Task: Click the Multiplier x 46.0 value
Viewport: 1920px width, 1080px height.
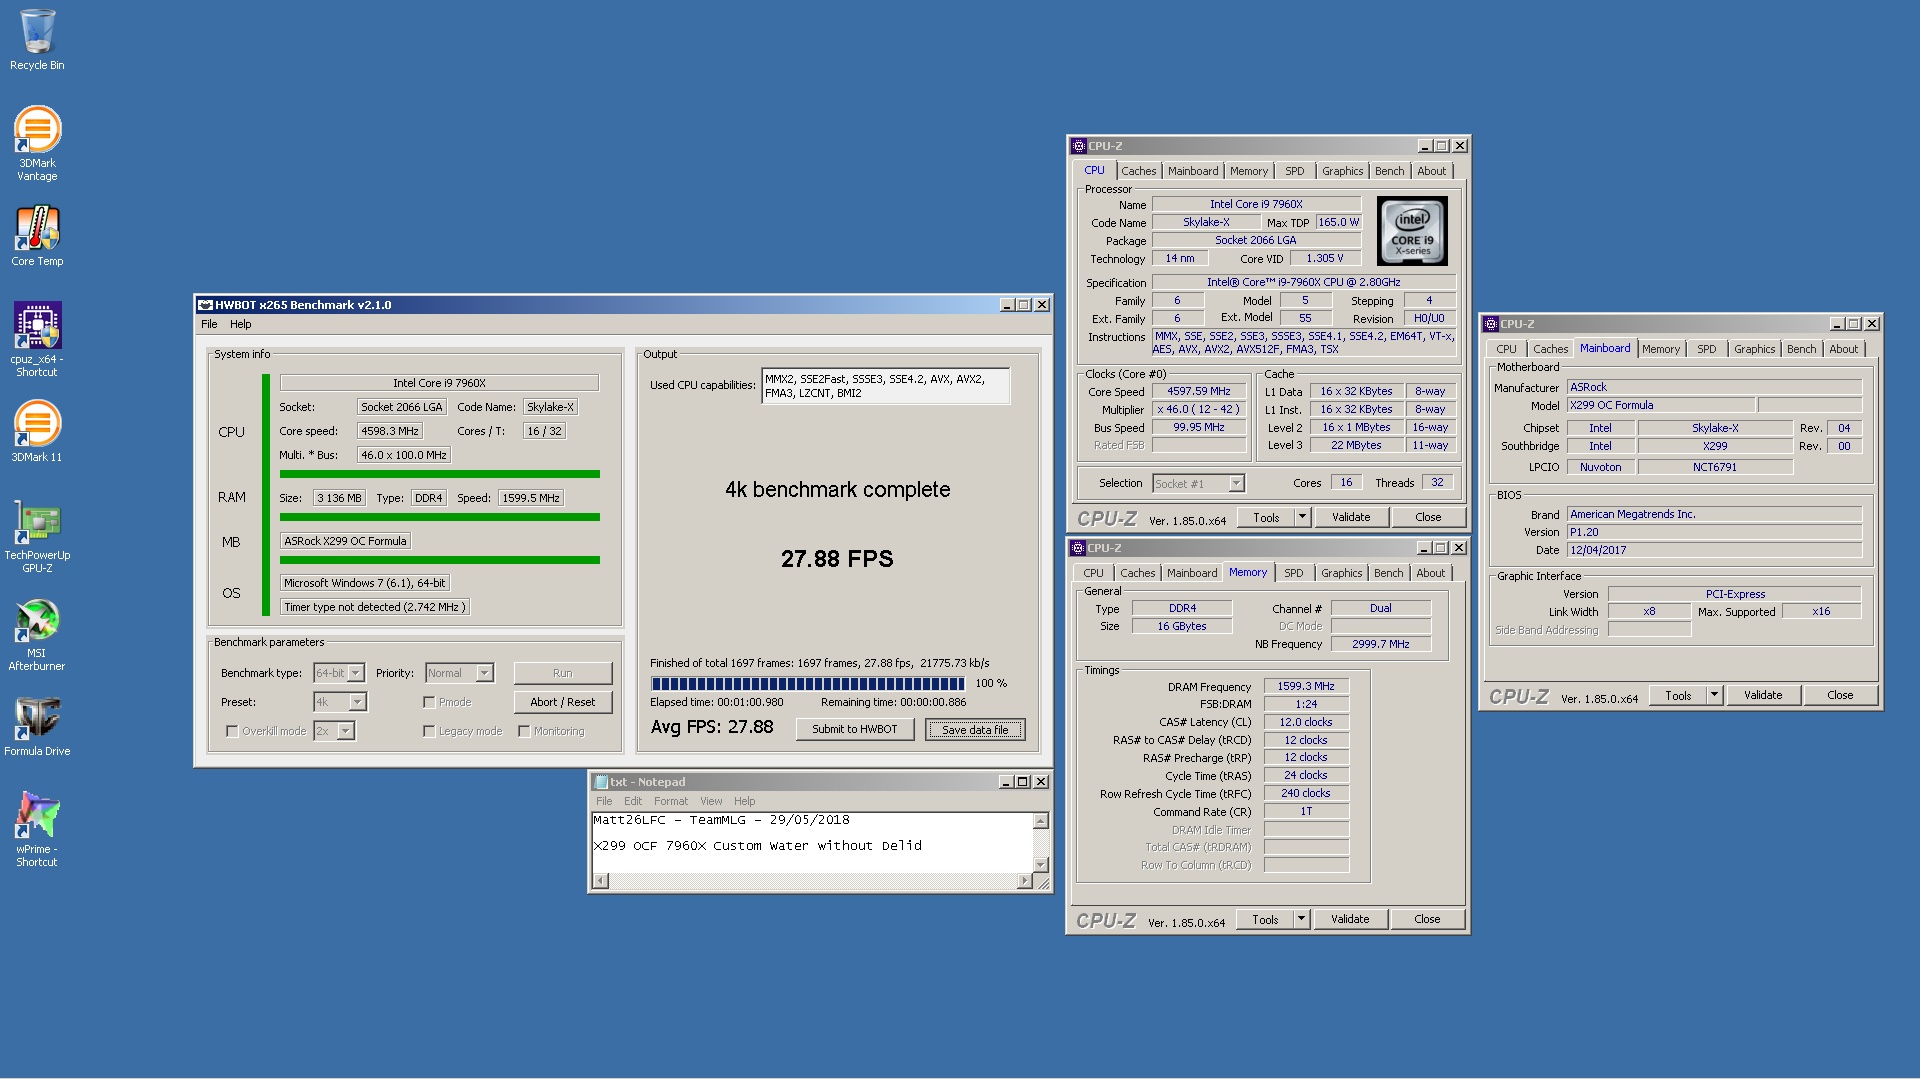Action: click(x=1199, y=409)
